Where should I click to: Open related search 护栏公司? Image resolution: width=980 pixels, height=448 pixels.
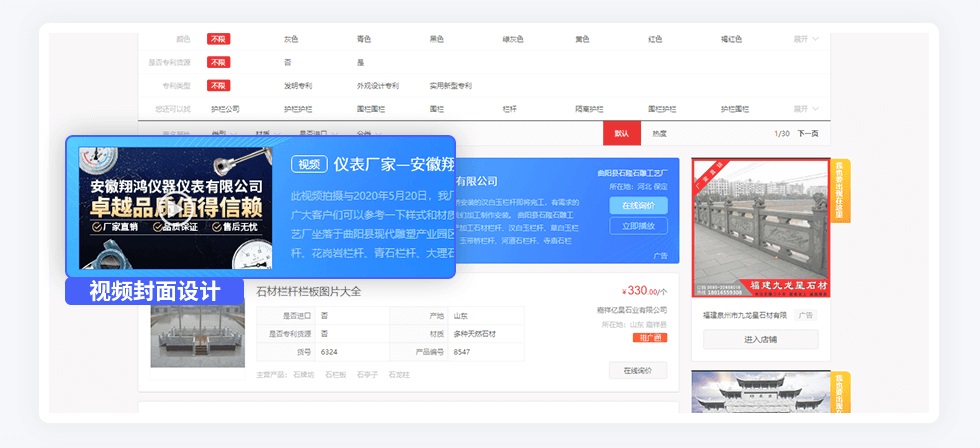coord(225,109)
